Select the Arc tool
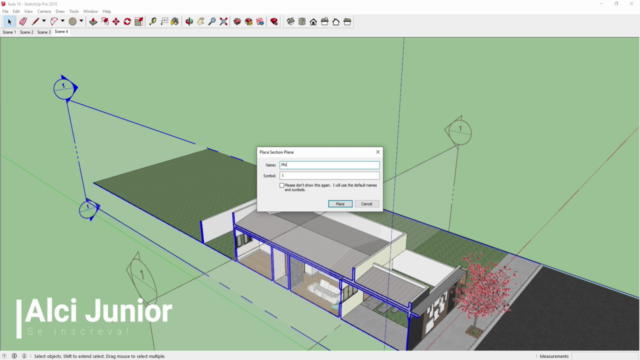Image resolution: width=640 pixels, height=360 pixels. click(53, 22)
